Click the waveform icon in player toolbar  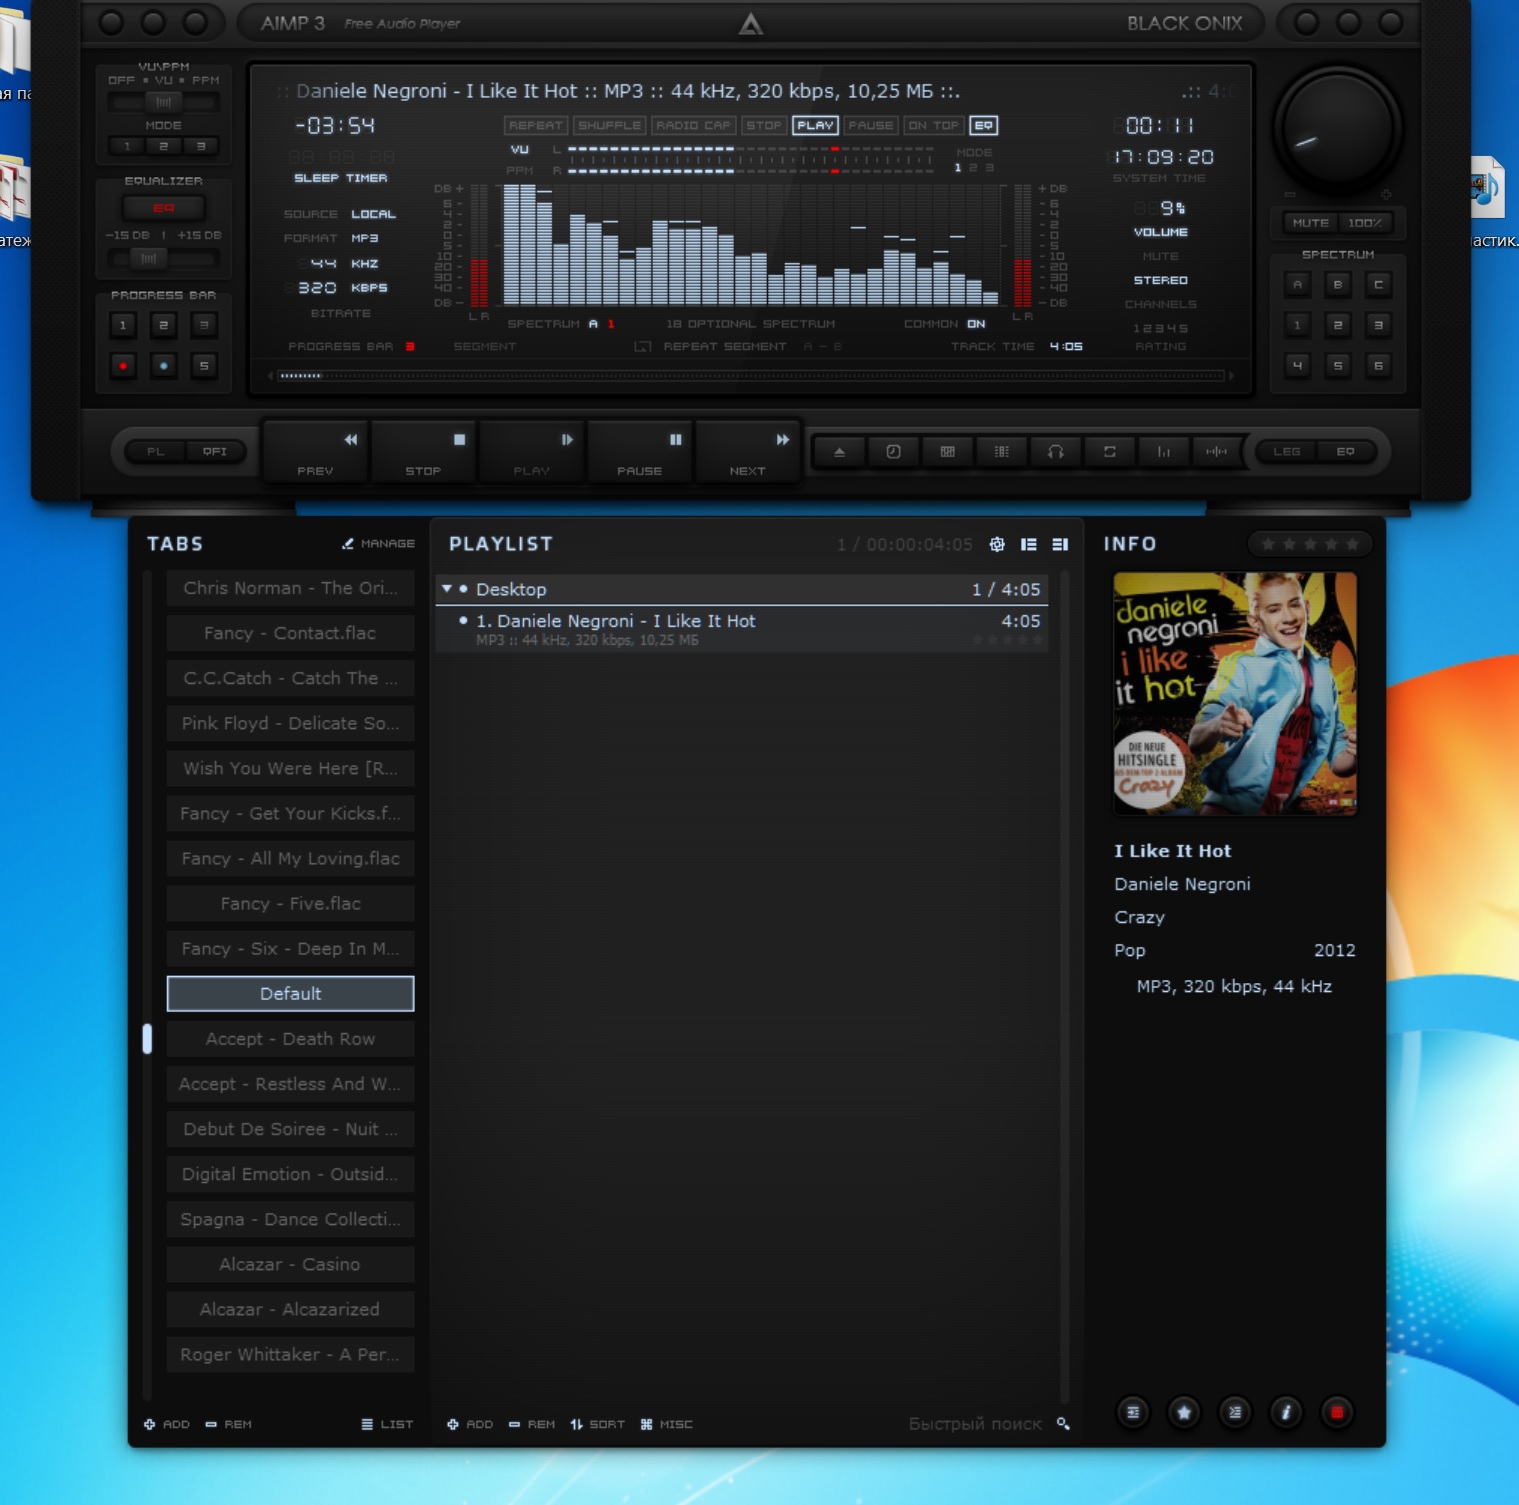coord(1216,452)
